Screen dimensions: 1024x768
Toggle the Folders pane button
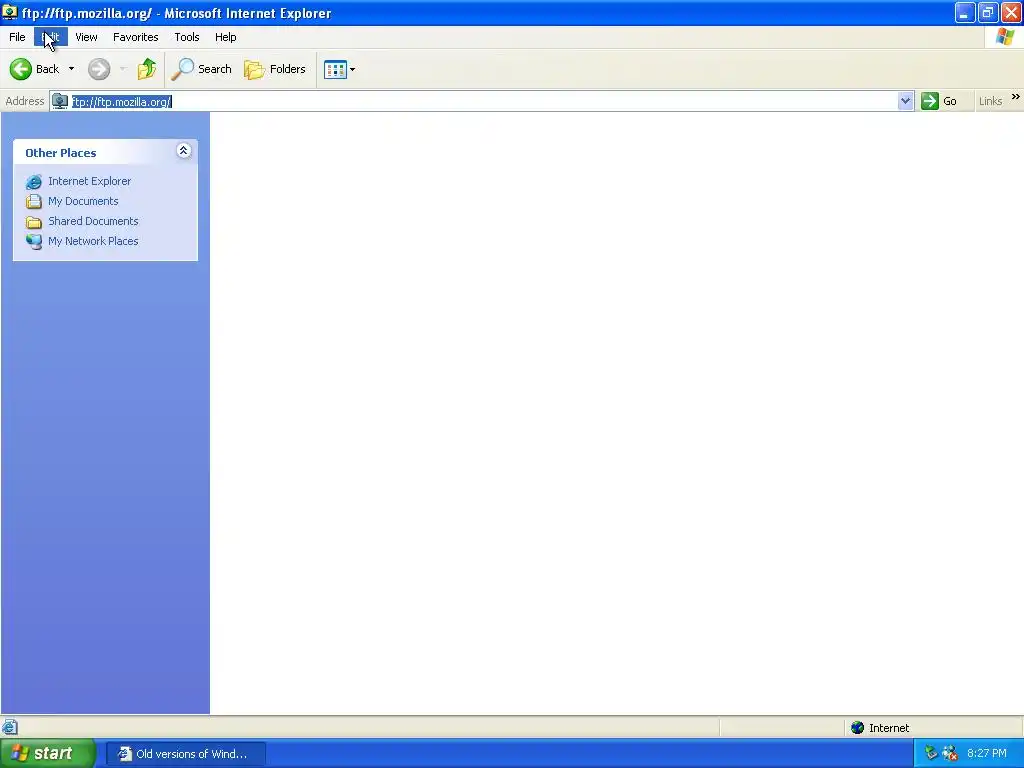point(275,69)
